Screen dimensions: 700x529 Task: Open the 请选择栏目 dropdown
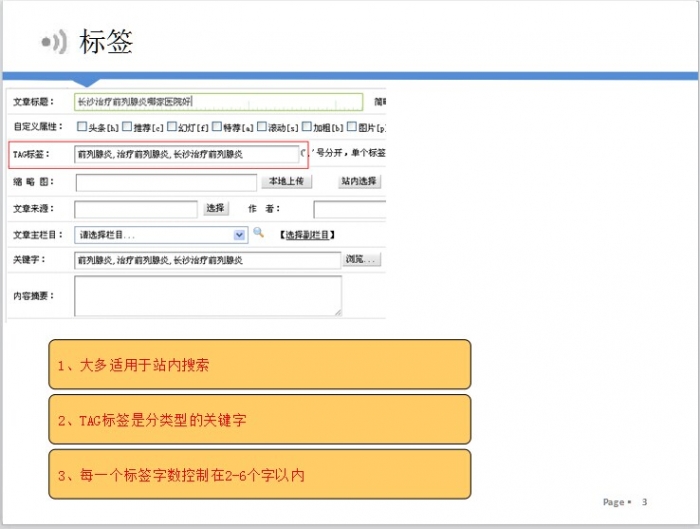click(x=160, y=234)
